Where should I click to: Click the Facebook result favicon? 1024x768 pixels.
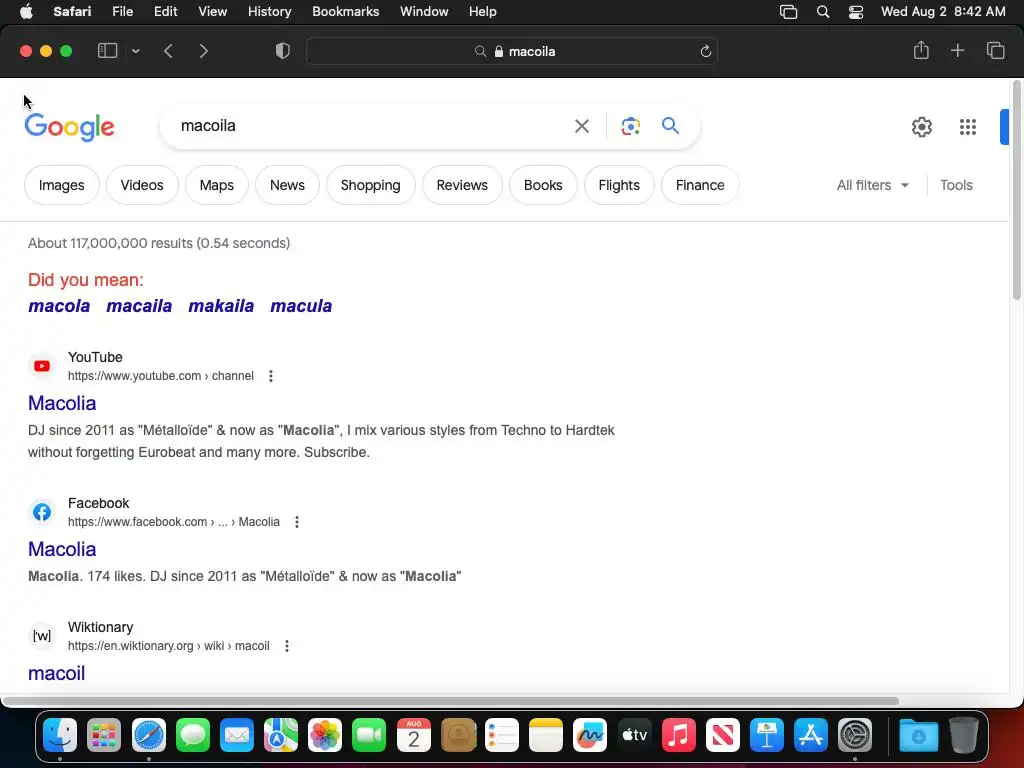click(x=42, y=513)
